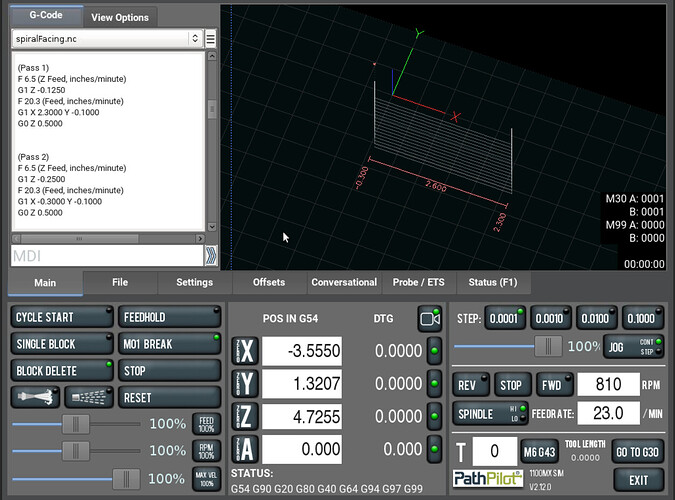Click the X axis reference LED button

(x=434, y=351)
